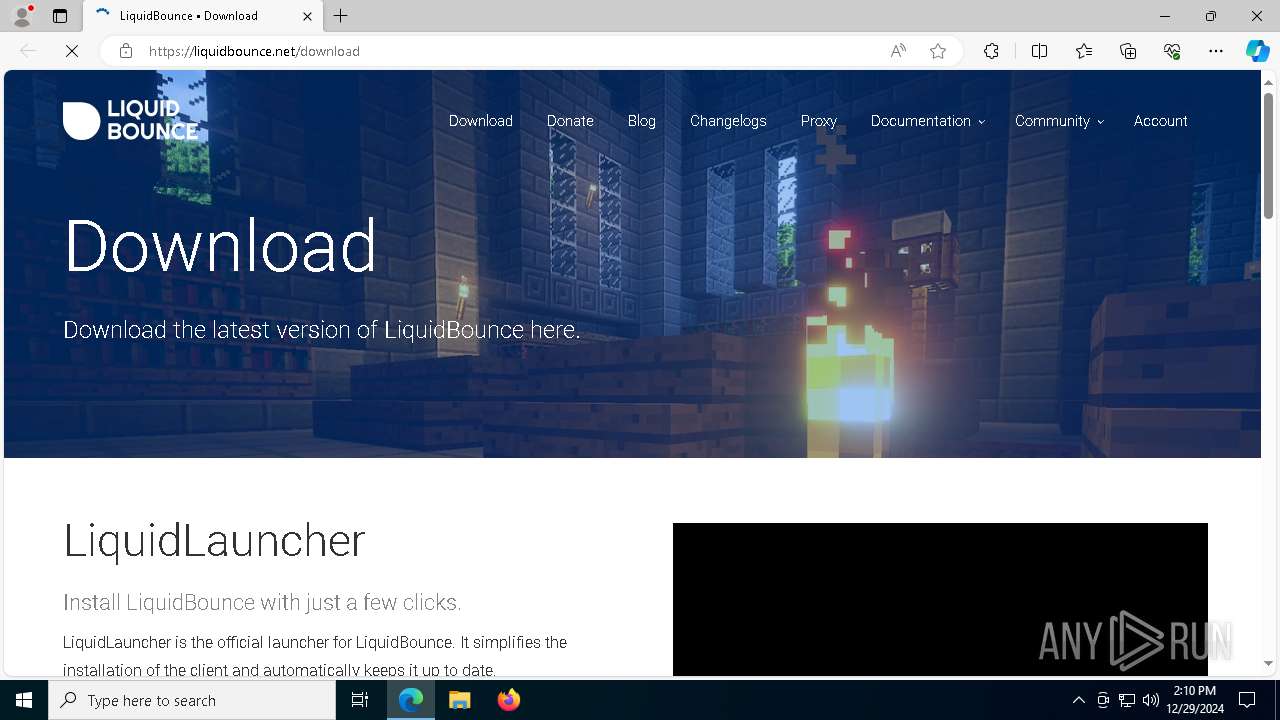Open tab actions menu icon
1280x720 pixels.
[60, 16]
